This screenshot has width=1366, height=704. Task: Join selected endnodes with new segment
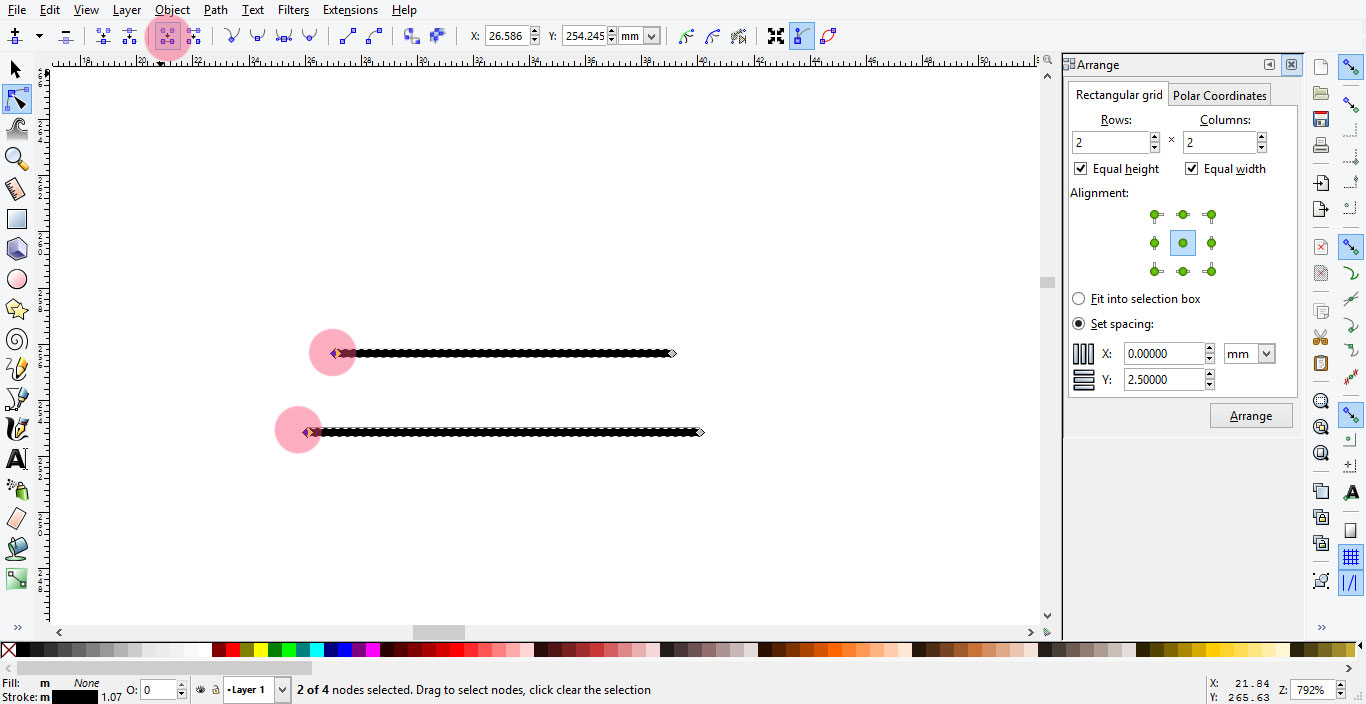tap(167, 36)
